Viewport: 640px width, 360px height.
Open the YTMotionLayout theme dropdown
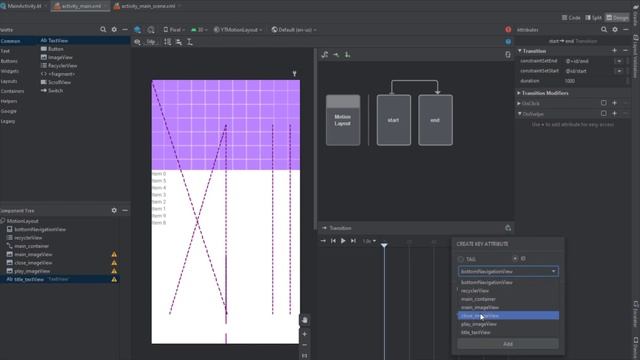238,30
